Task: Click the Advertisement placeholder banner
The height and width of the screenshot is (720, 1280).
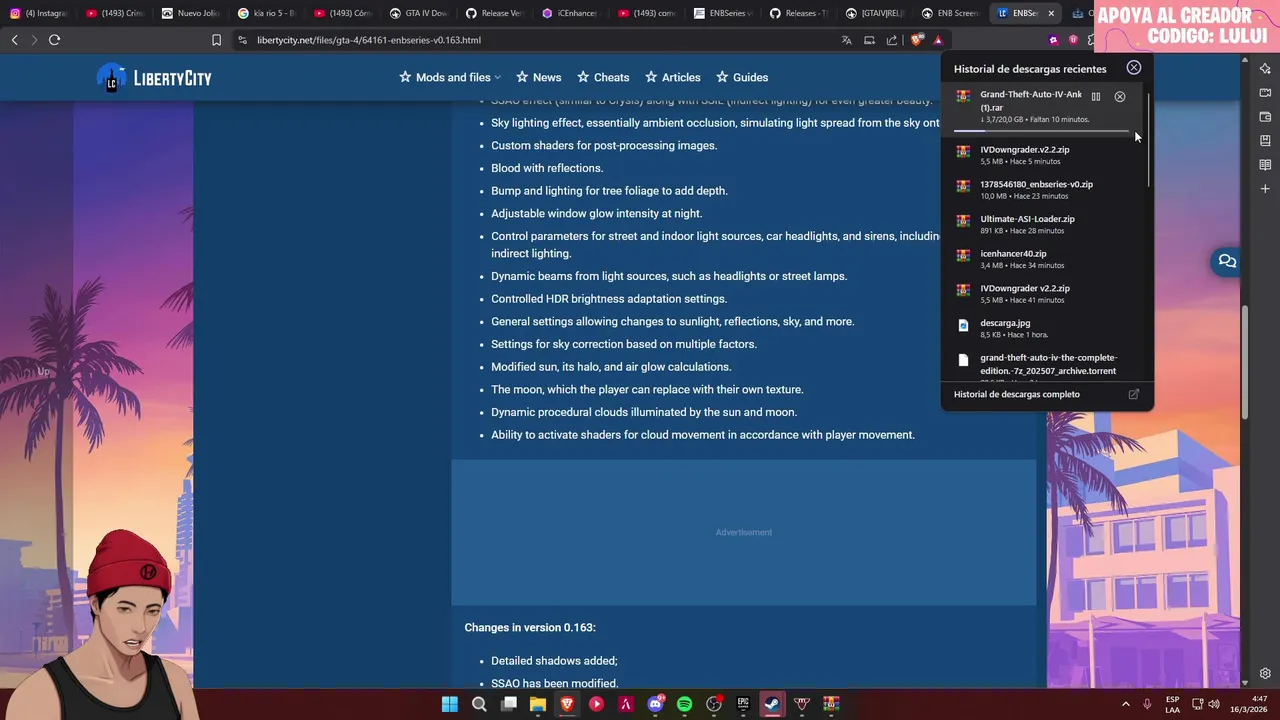Action: point(743,532)
